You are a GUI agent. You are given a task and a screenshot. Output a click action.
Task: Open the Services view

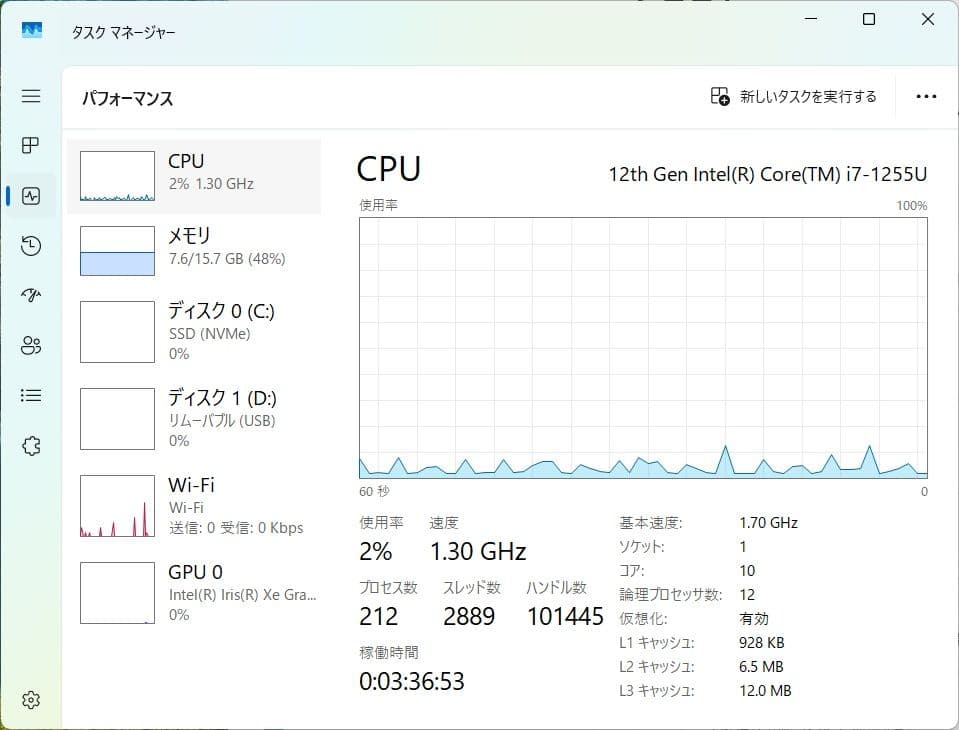[x=30, y=445]
